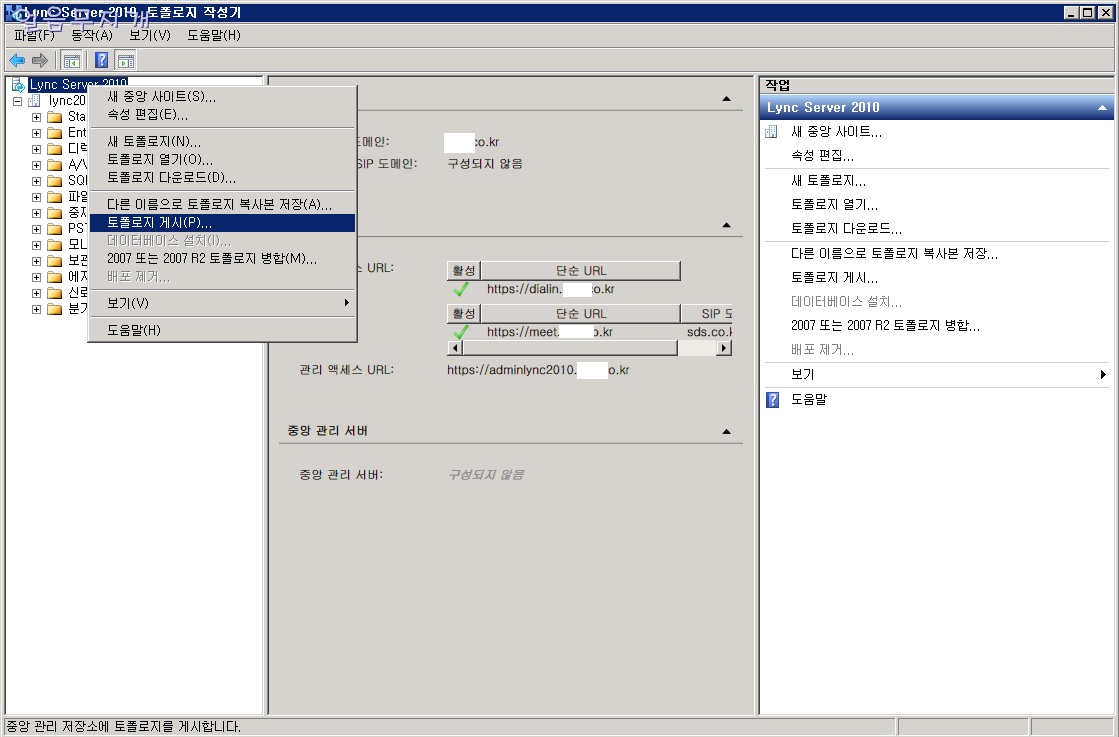
Task: Collapse the Lync Server 2010 actions header
Action: coord(1102,108)
